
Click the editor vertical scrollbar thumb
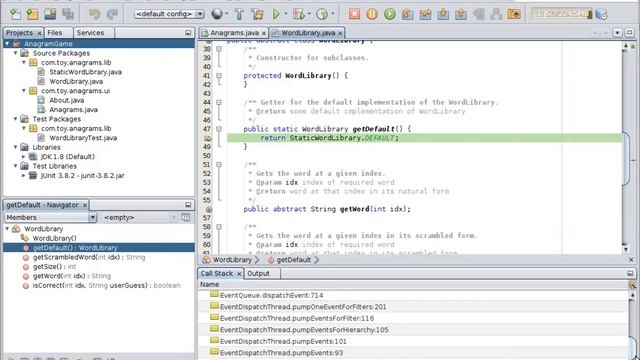tap(626, 159)
